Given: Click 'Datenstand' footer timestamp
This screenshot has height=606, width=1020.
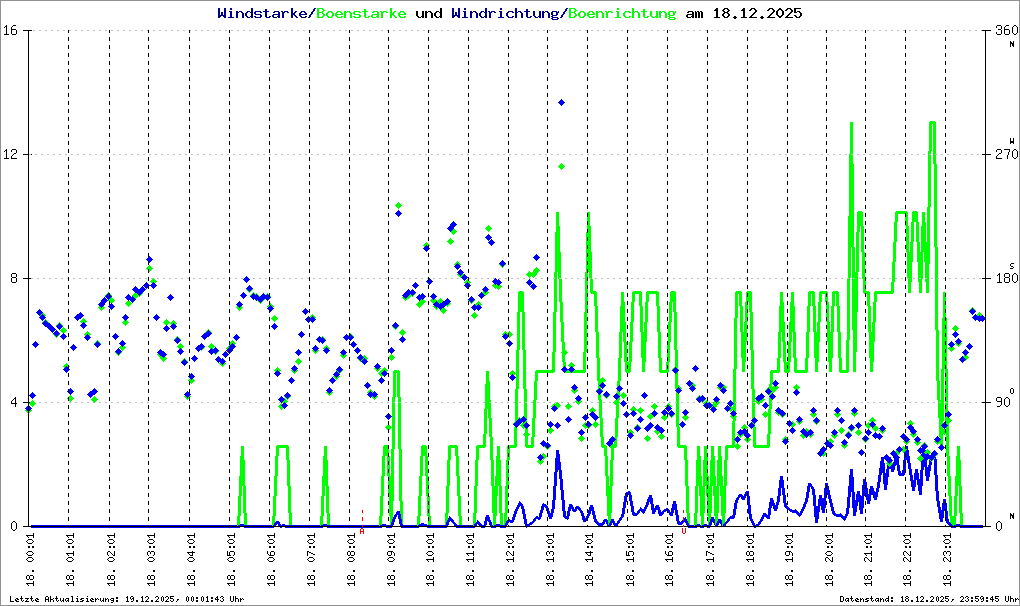Looking at the screenshot, I should (x=928, y=599).
